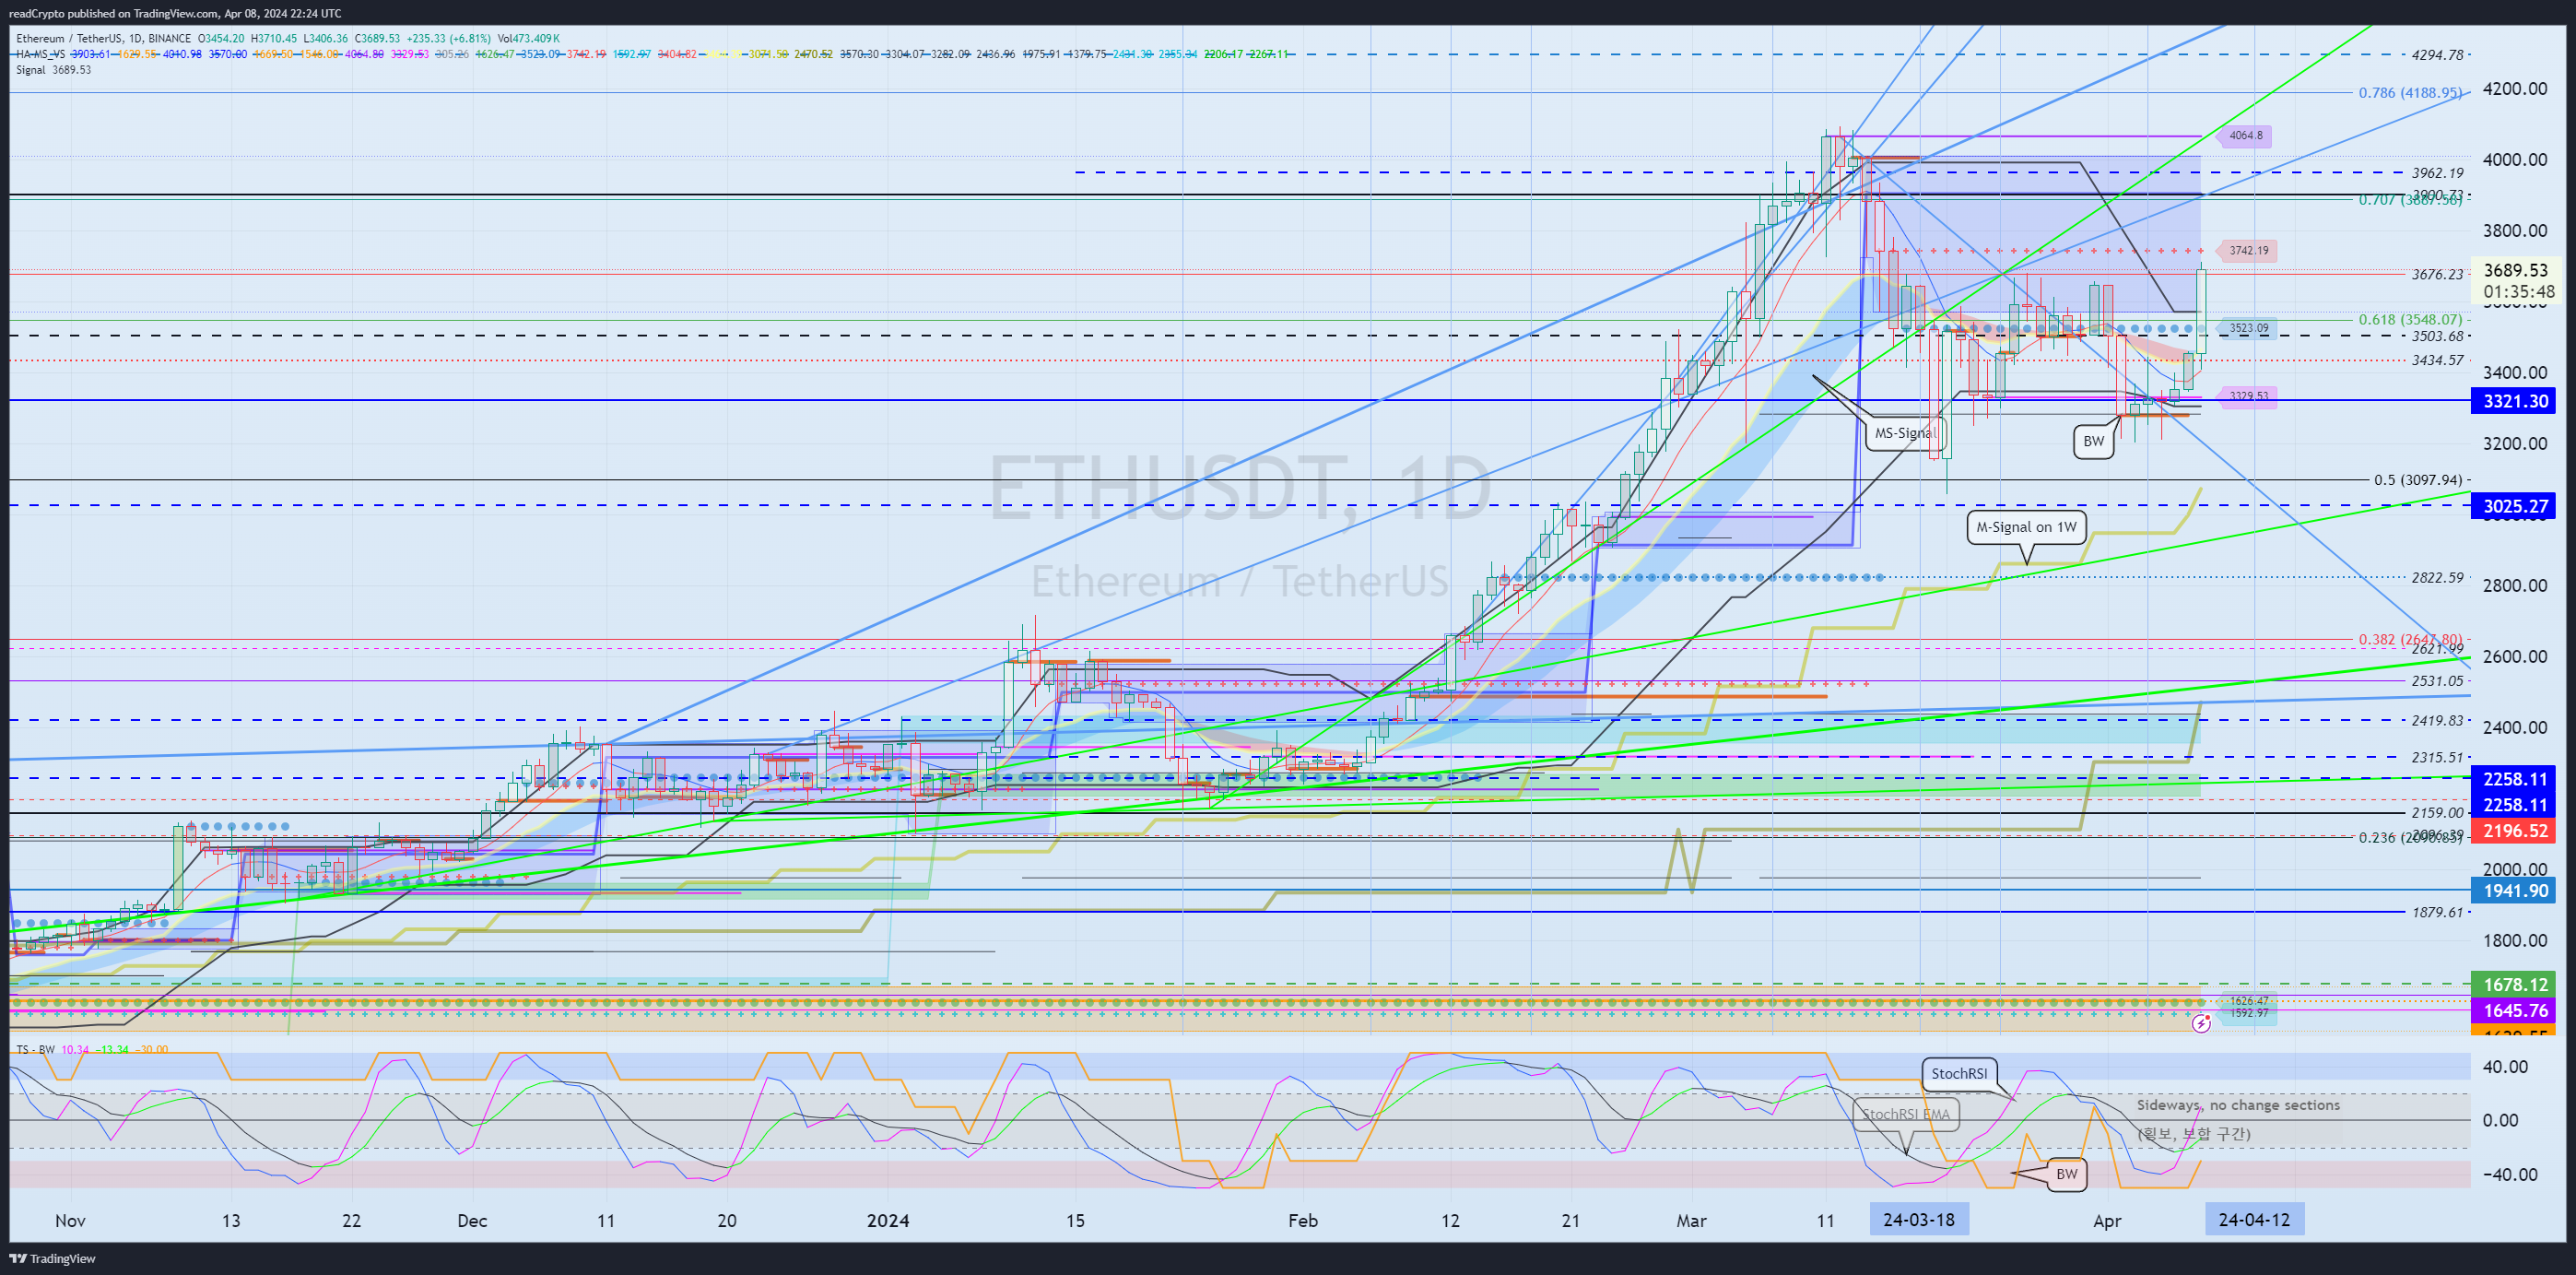Click the 2800.00 price axis tick
This screenshot has width=2576, height=1275.
click(2515, 586)
